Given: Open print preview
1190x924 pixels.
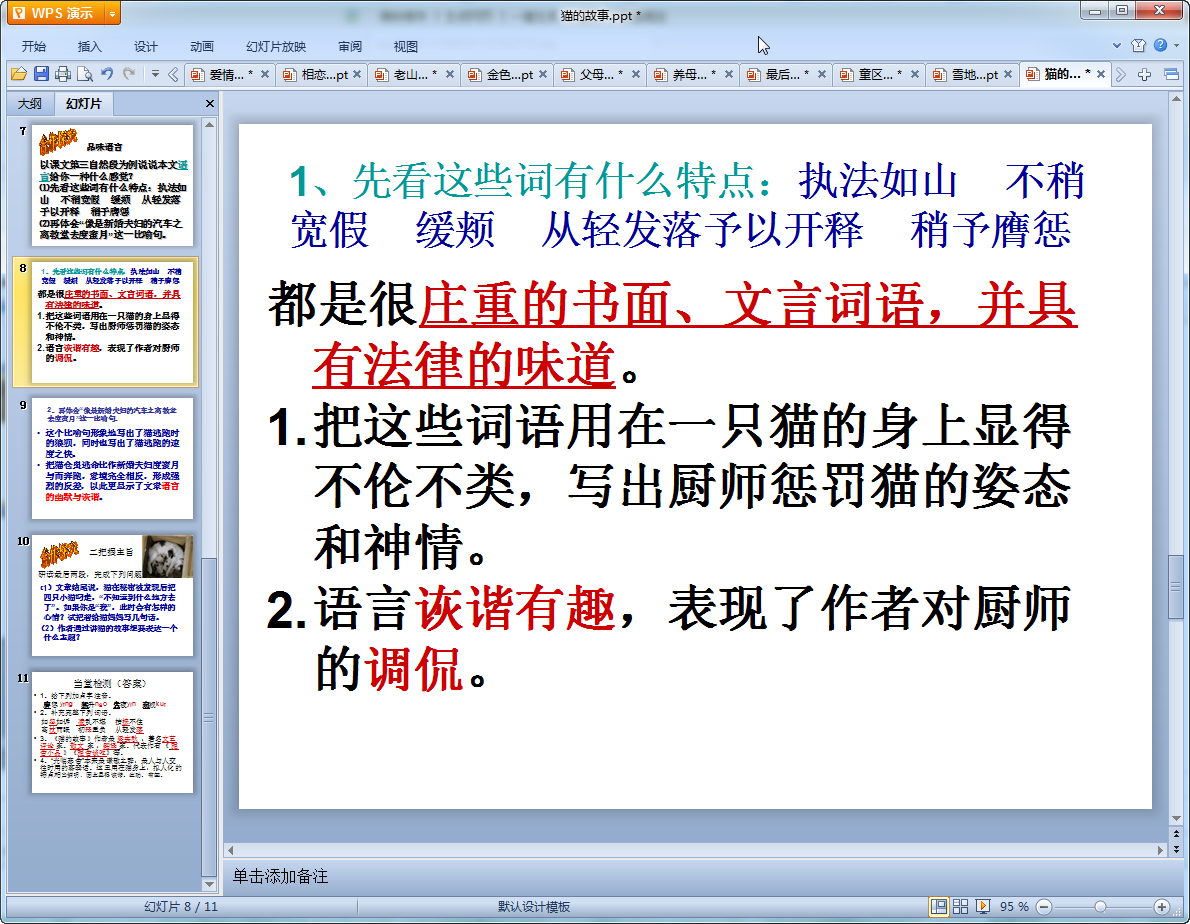Looking at the screenshot, I should point(85,74).
